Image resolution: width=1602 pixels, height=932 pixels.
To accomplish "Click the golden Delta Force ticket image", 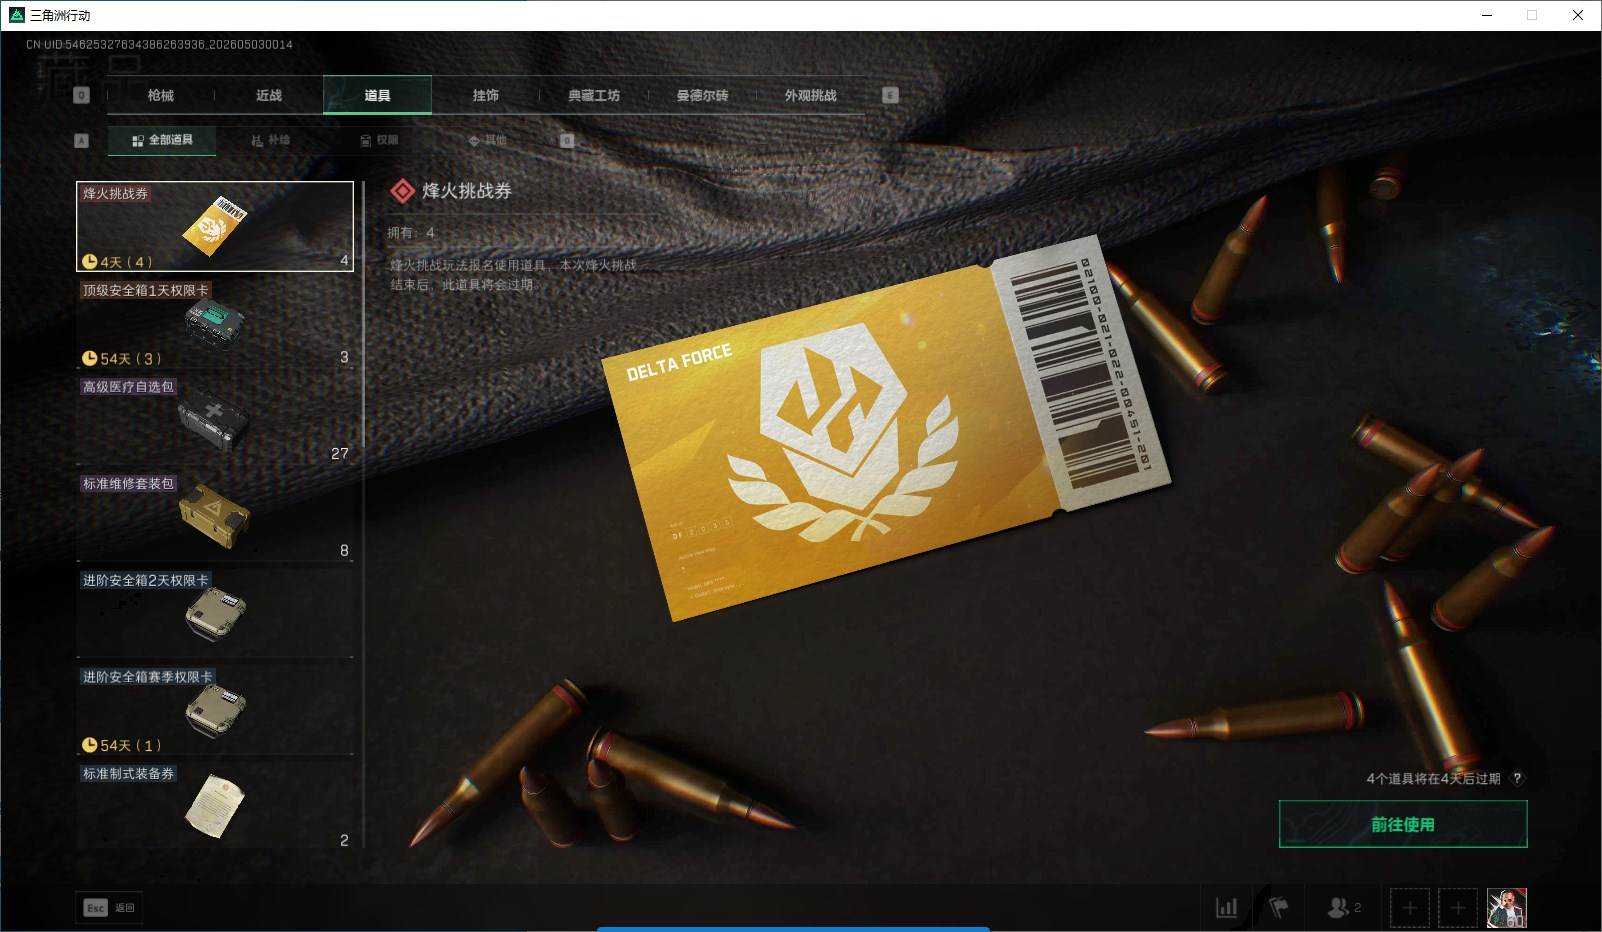I will [884, 428].
